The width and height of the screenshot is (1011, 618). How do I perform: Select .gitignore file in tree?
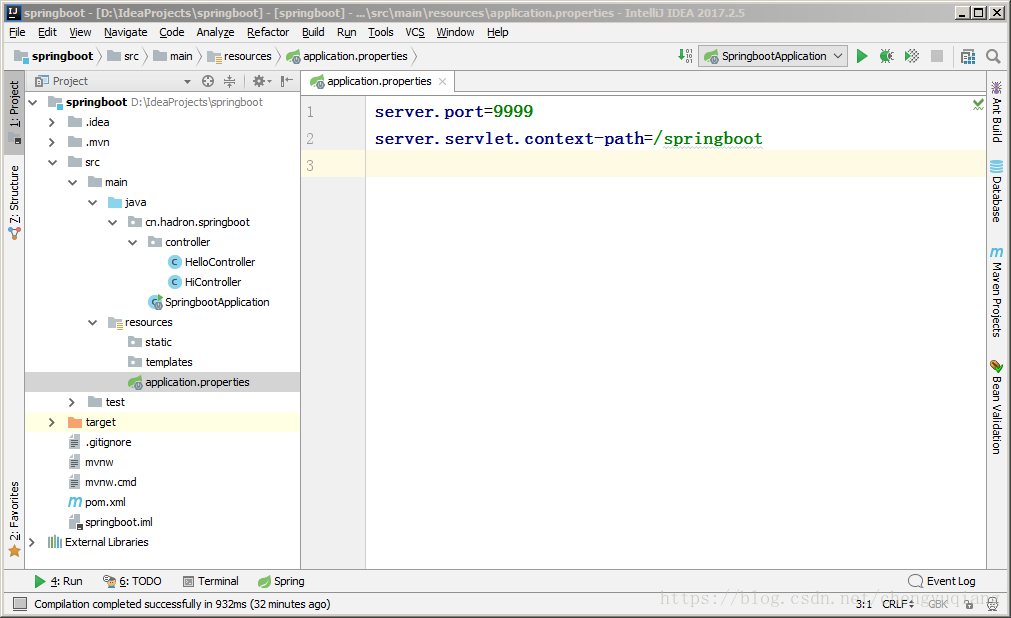coord(108,442)
